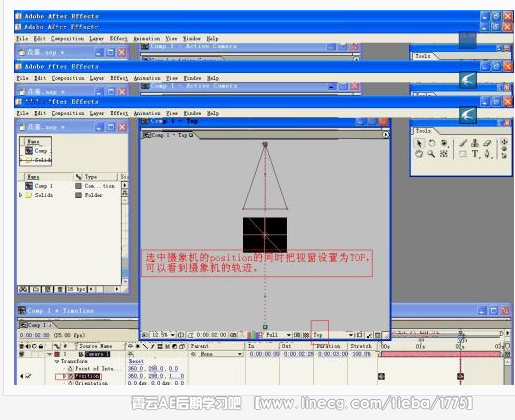Select the Rotation tool in Tools palette
The width and height of the screenshot is (515, 420).
(x=432, y=143)
